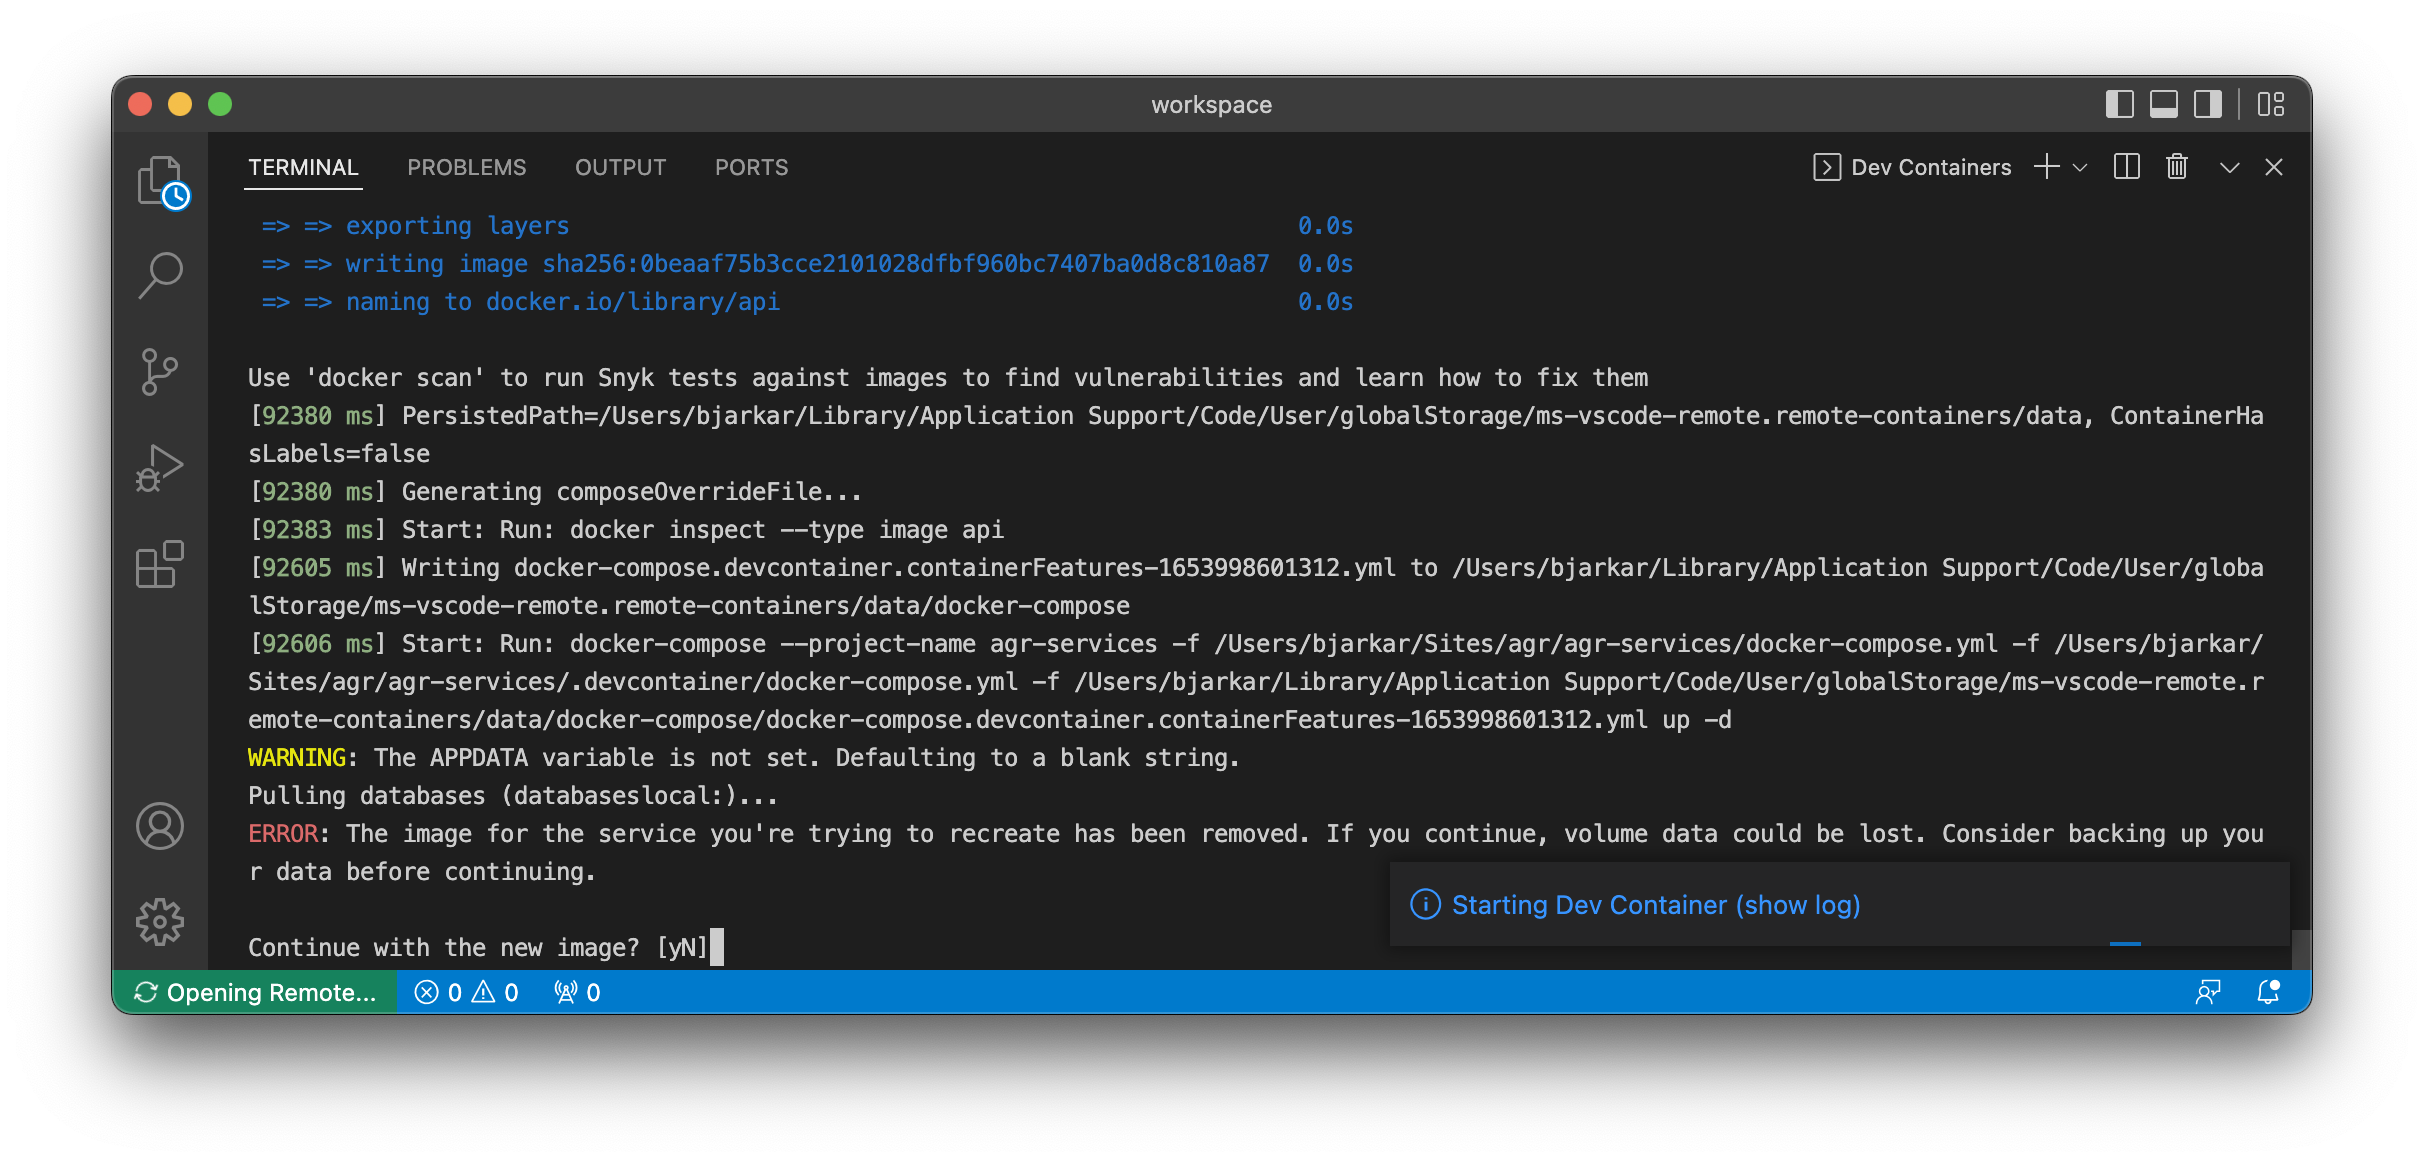The height and width of the screenshot is (1162, 2424).
Task: Open the Search view icon
Action: coord(160,275)
